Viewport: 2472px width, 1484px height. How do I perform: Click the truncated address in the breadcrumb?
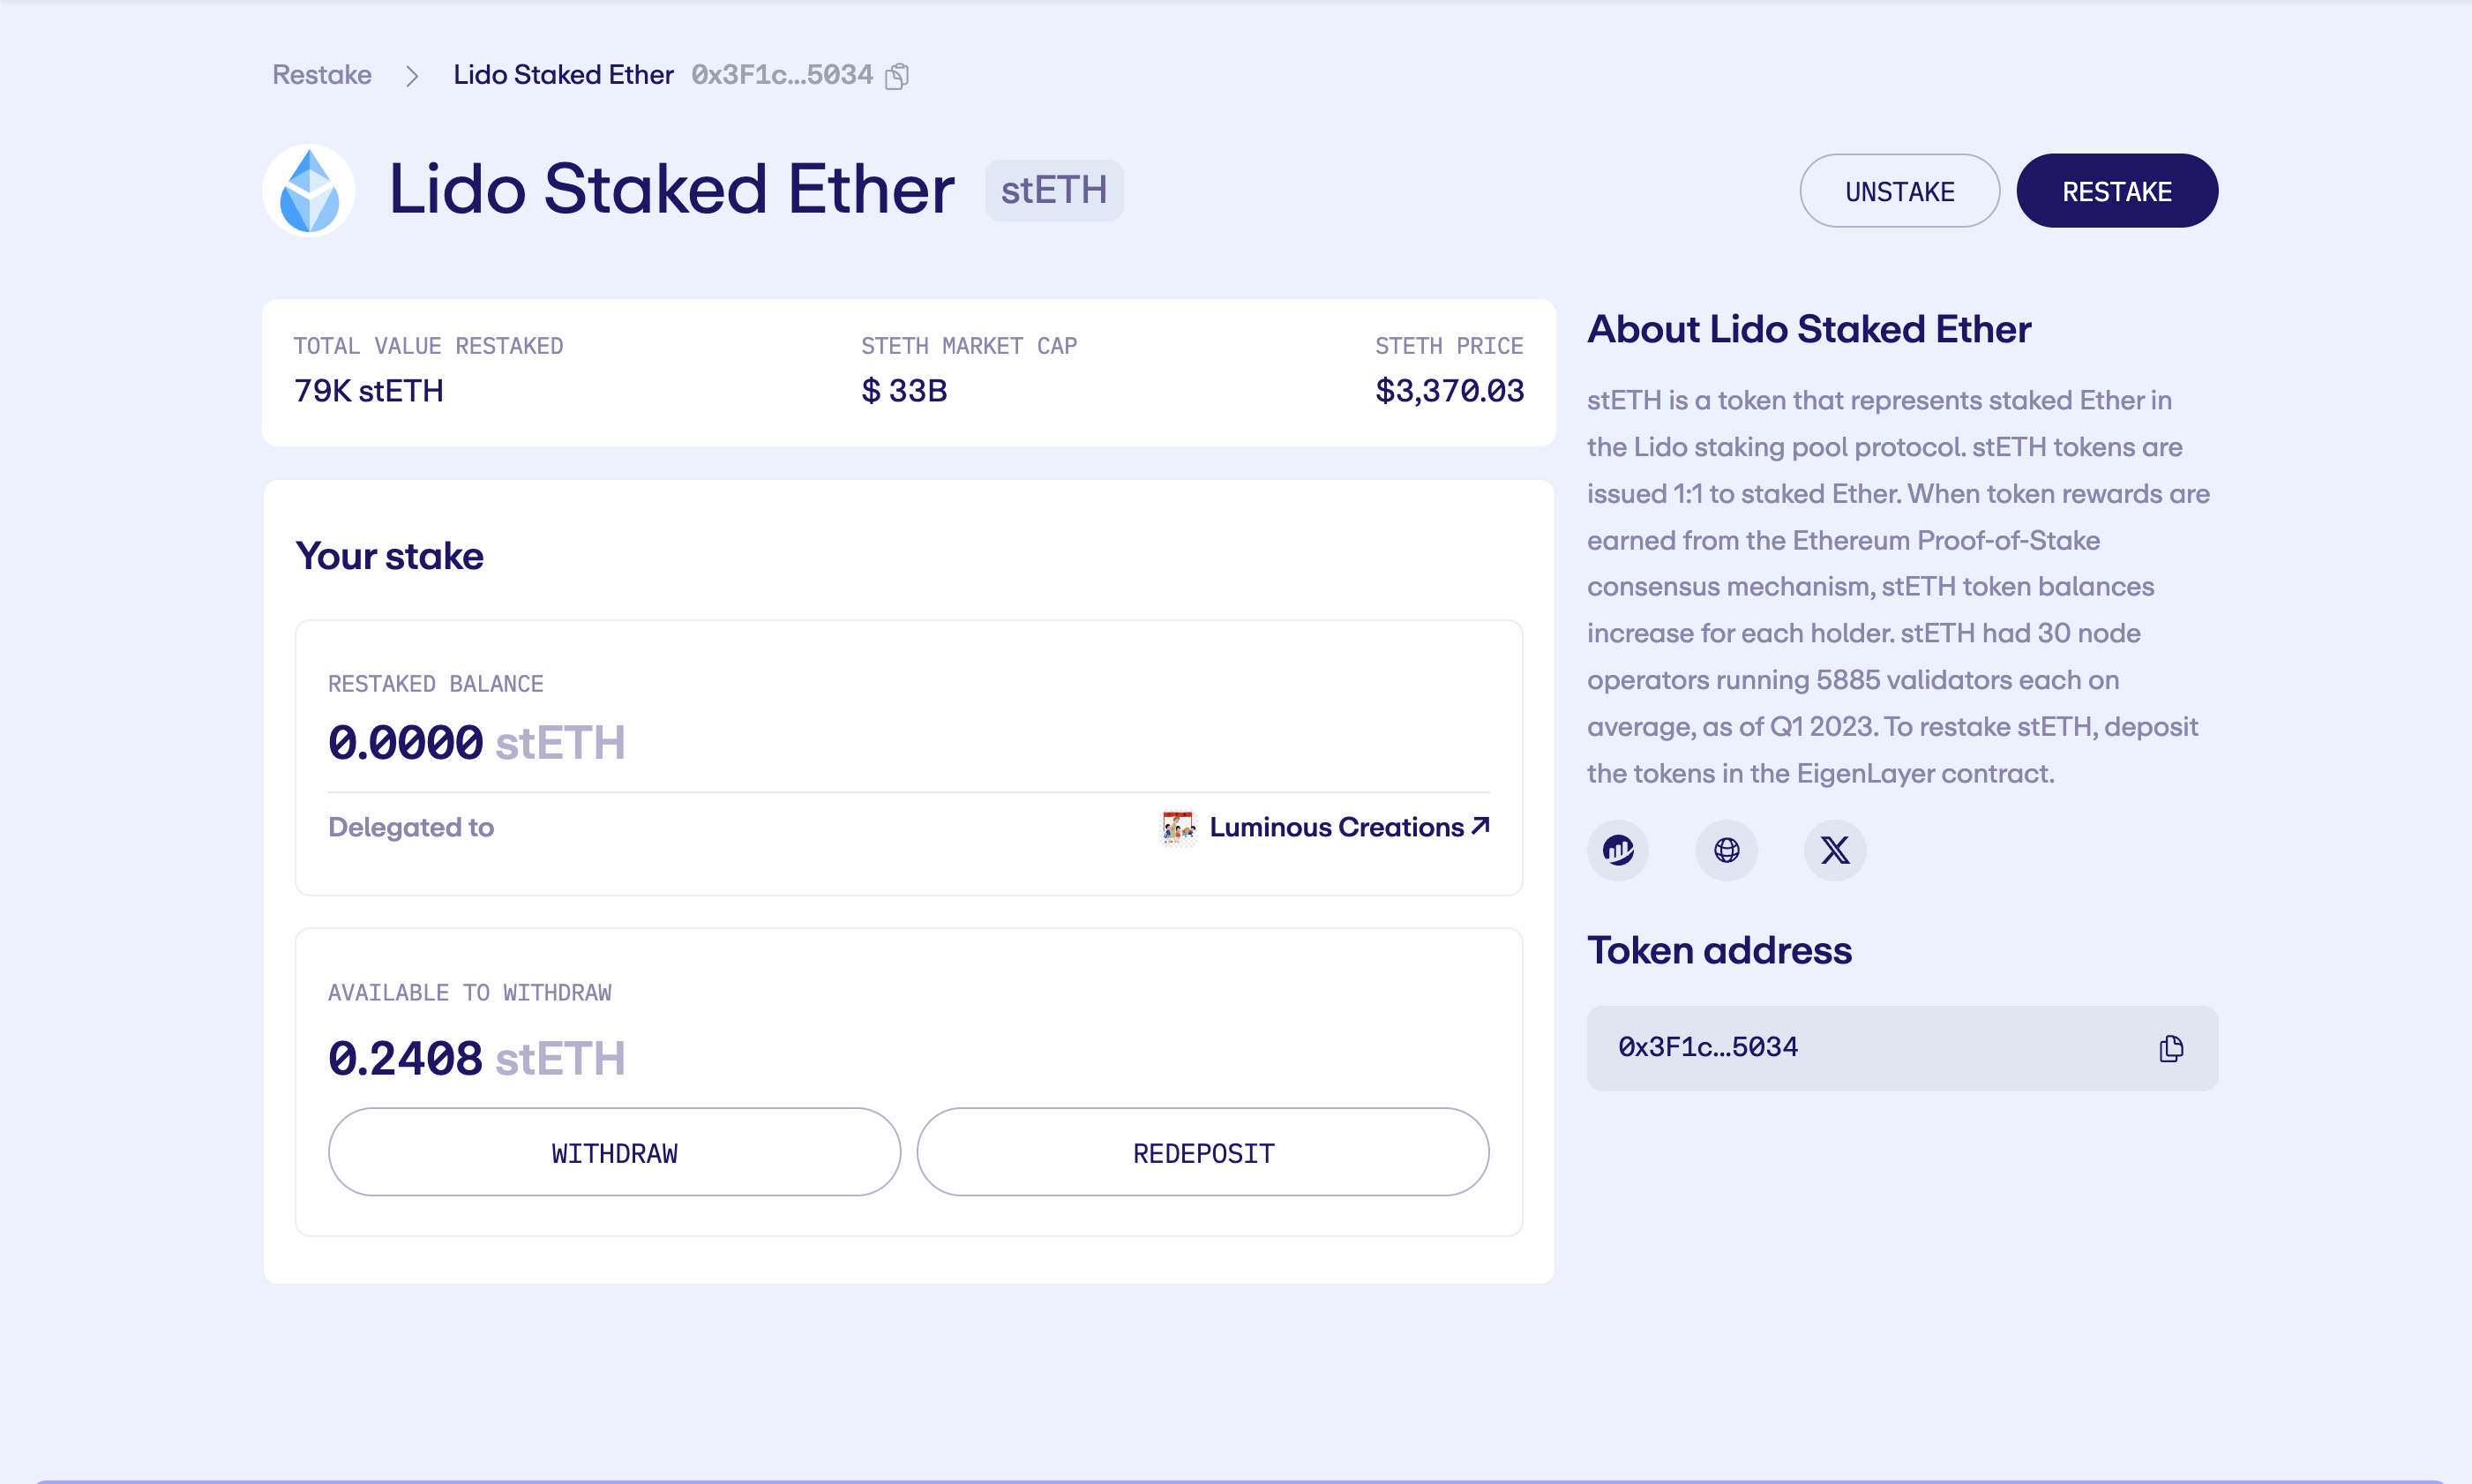782,75
